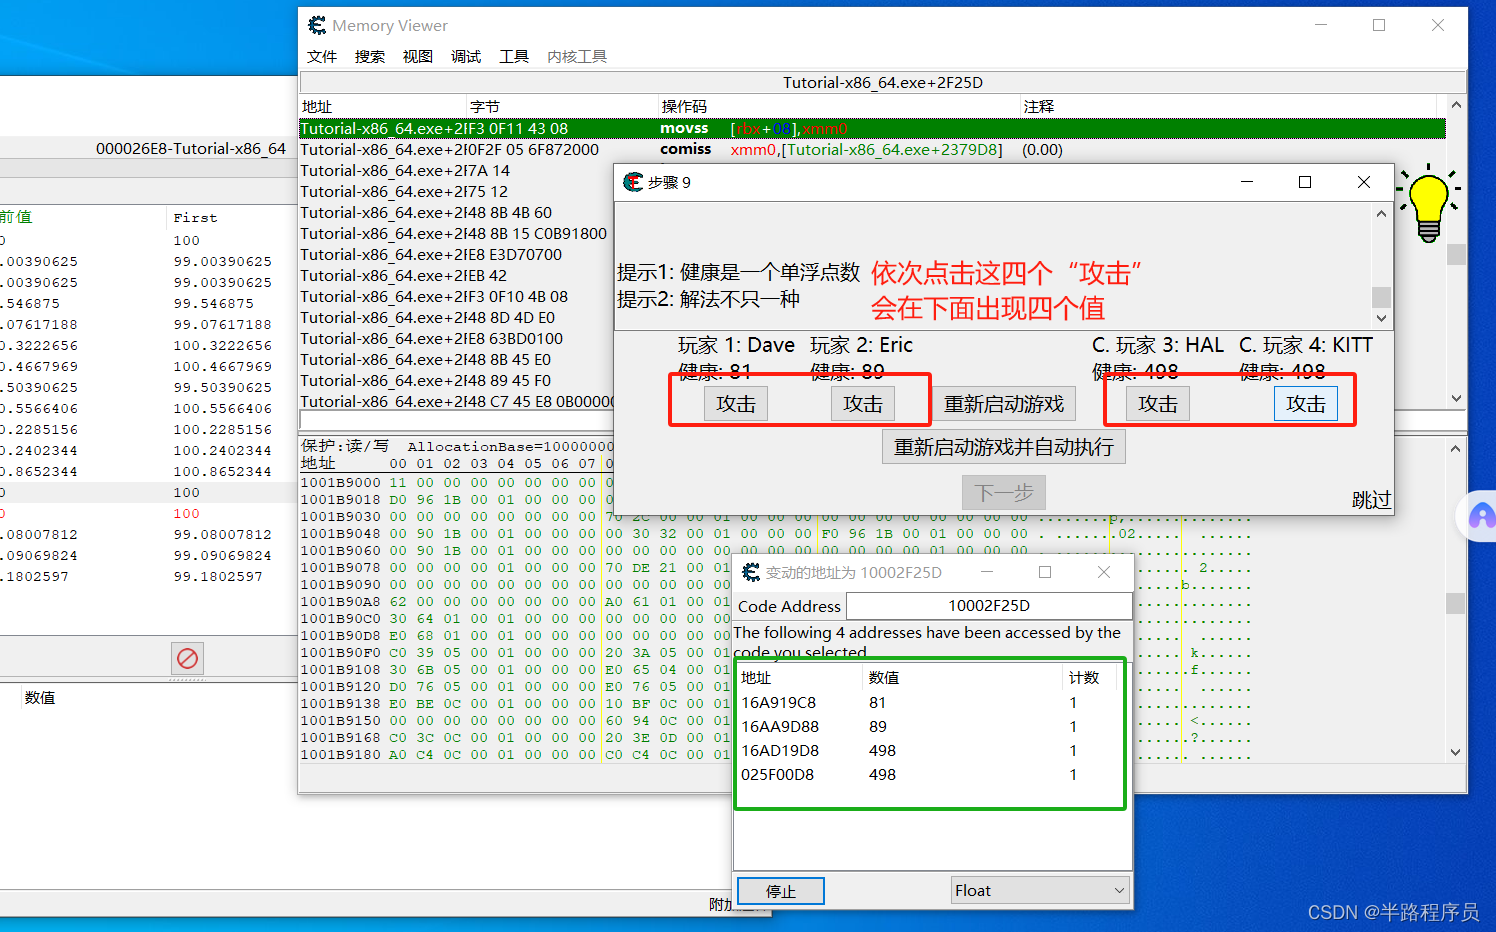Open the 文件 menu in Memory Viewer
This screenshot has width=1496, height=932.
coord(322,56)
